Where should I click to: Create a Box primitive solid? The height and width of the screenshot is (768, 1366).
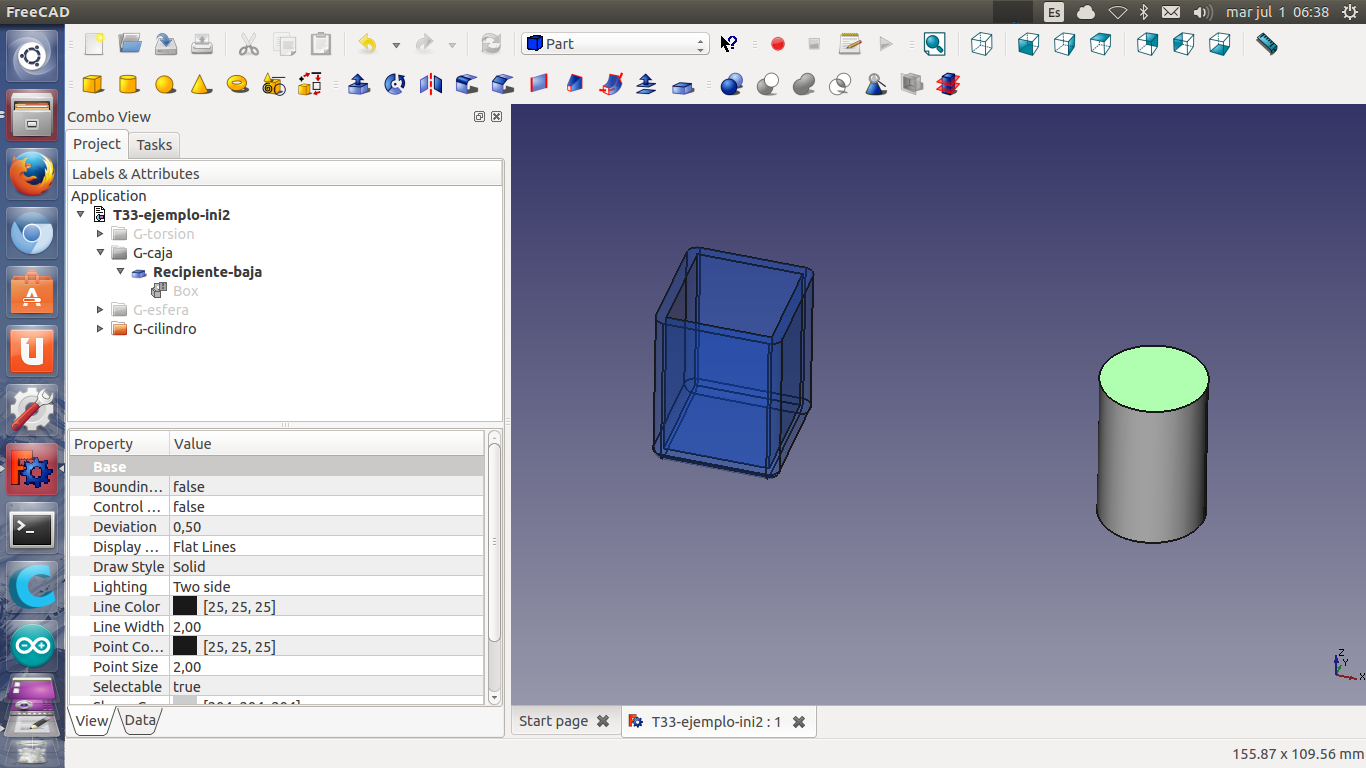coord(93,85)
